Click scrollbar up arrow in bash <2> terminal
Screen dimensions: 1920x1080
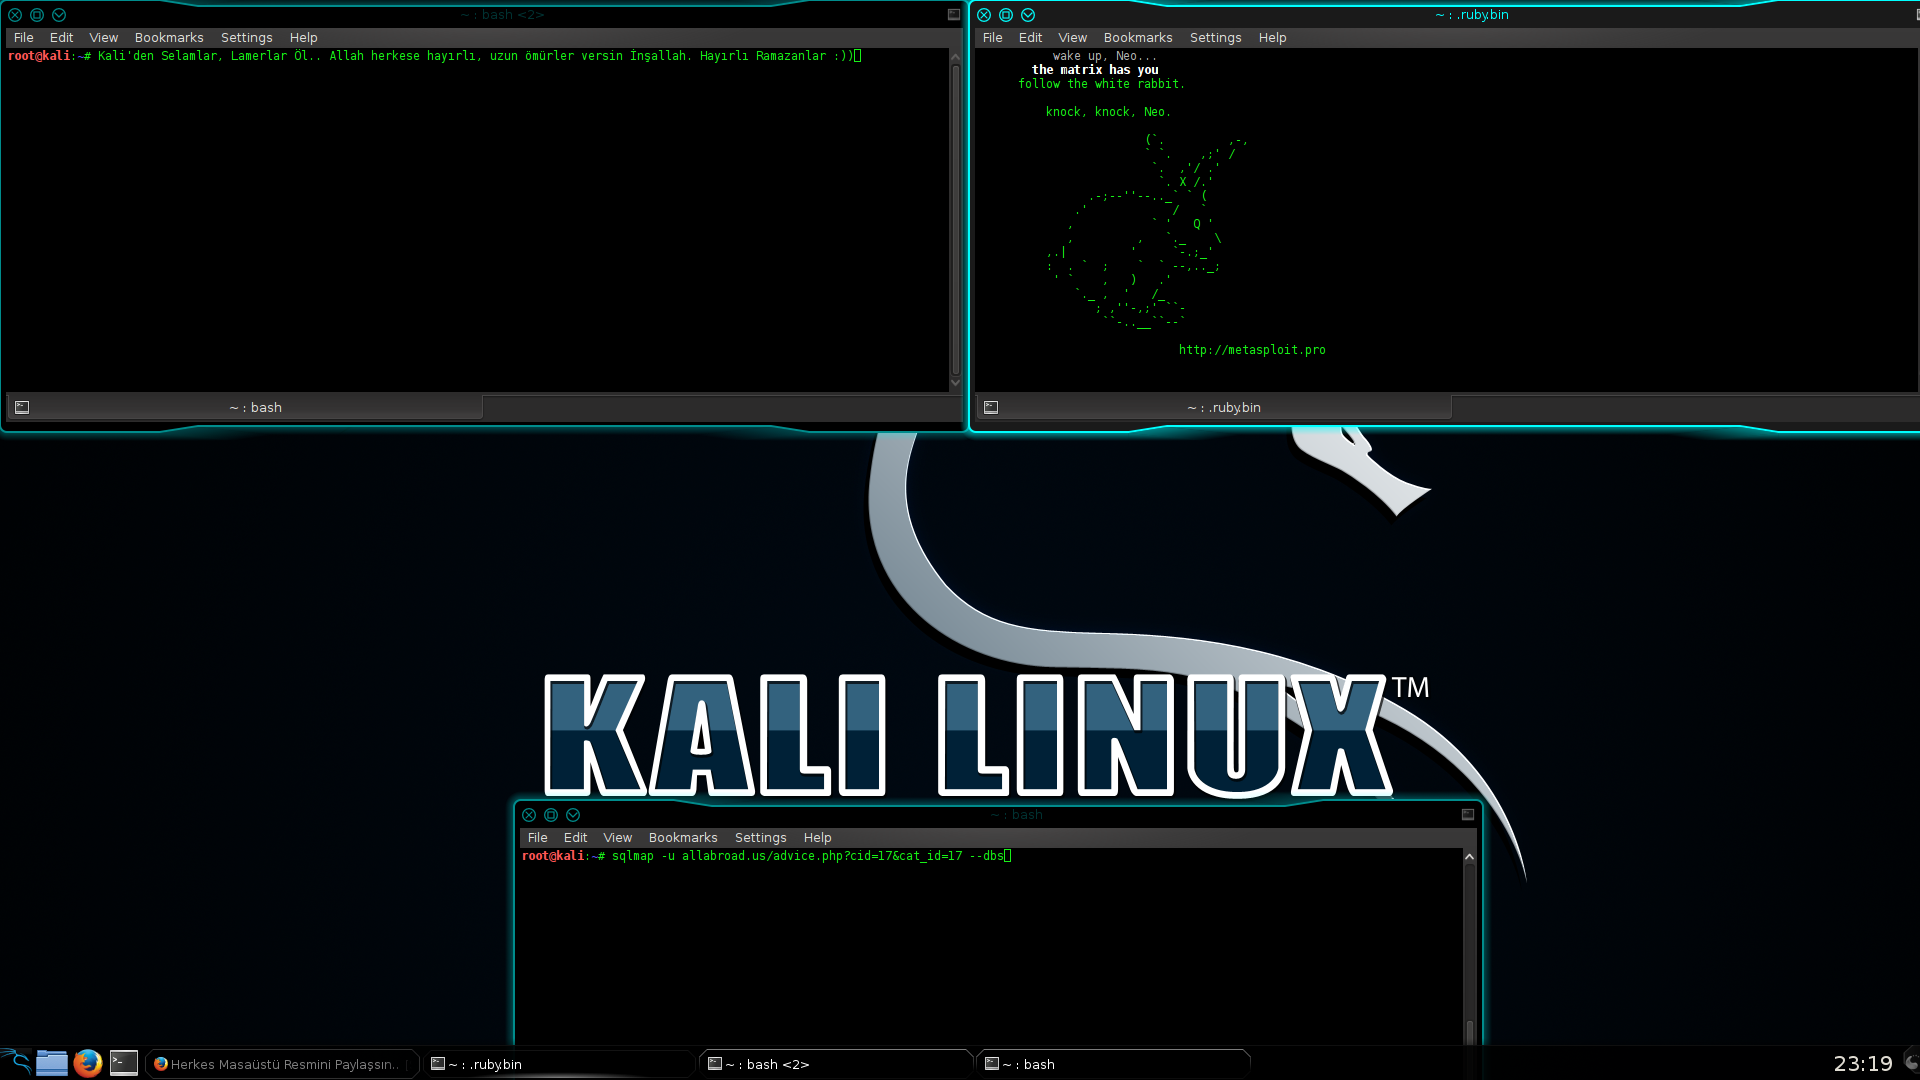(x=955, y=57)
